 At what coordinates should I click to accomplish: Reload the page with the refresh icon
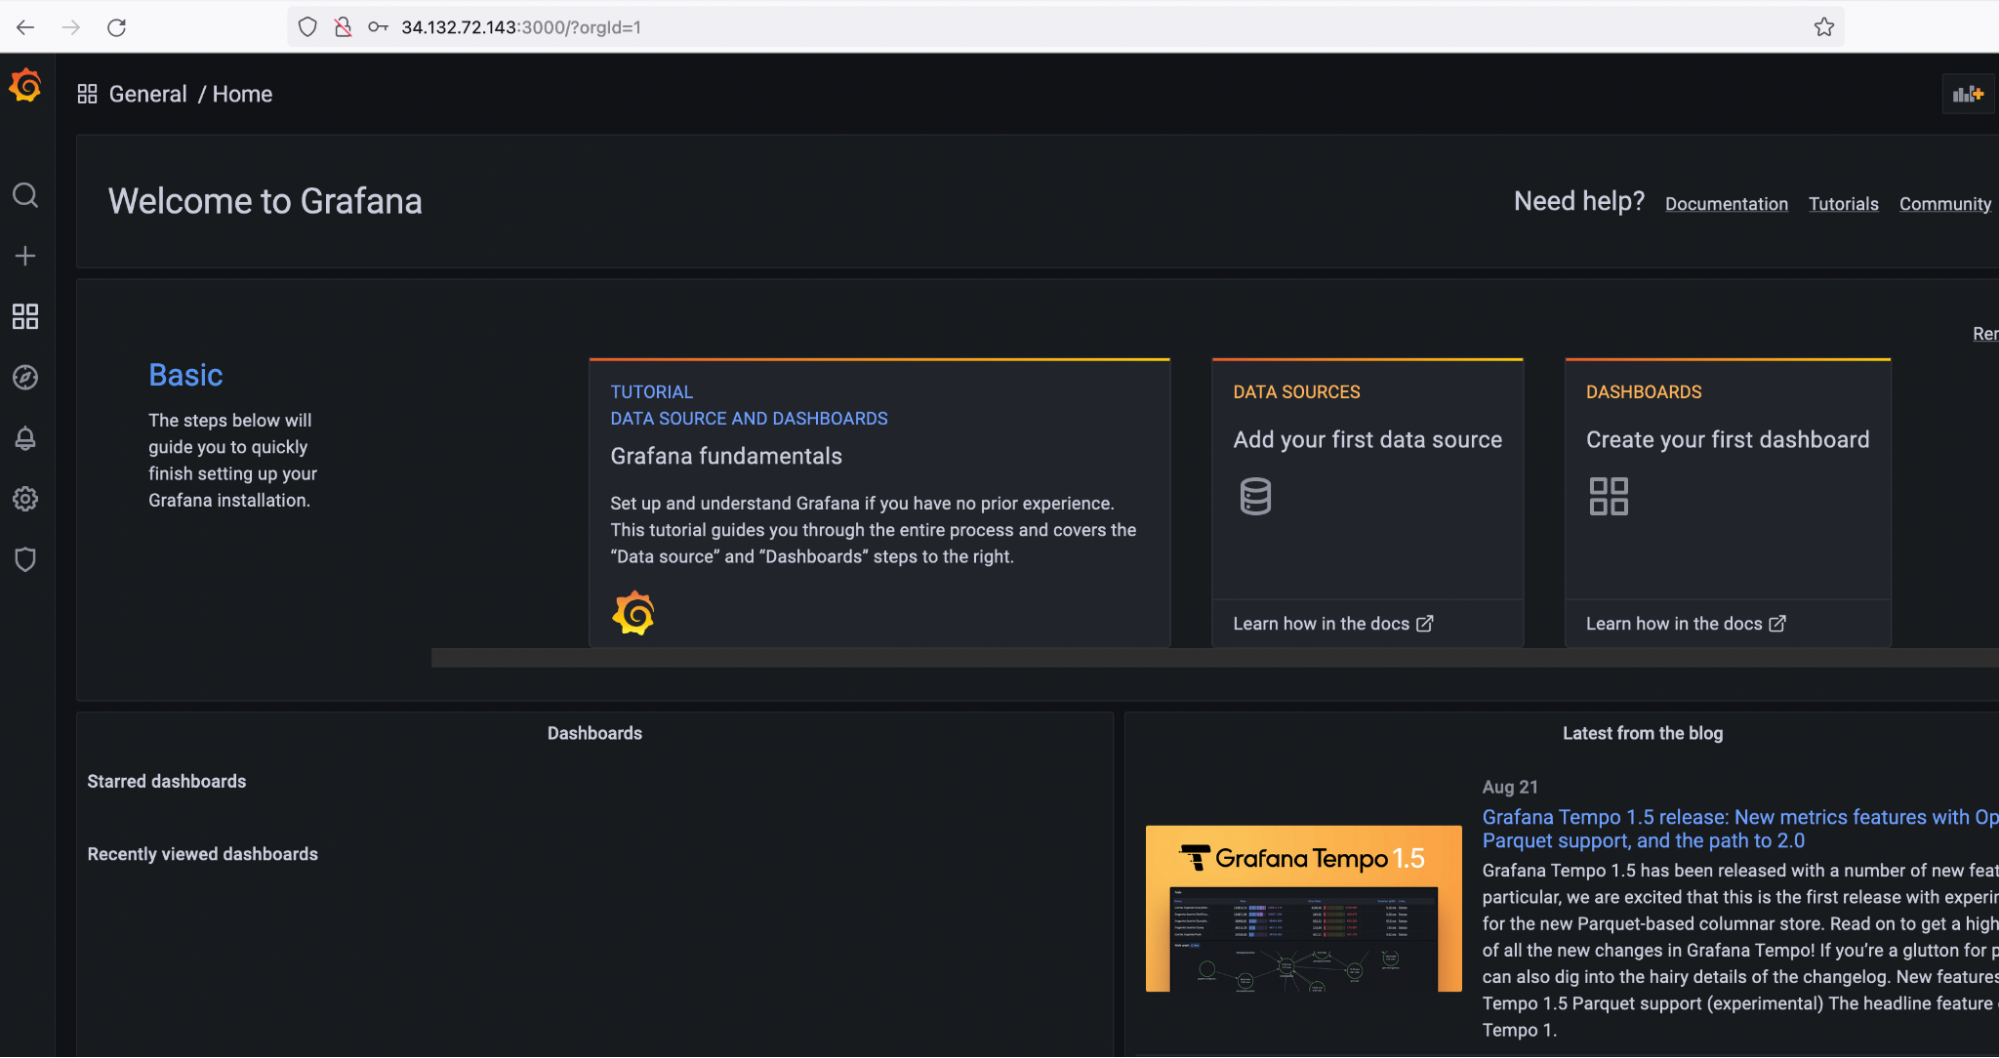116,27
